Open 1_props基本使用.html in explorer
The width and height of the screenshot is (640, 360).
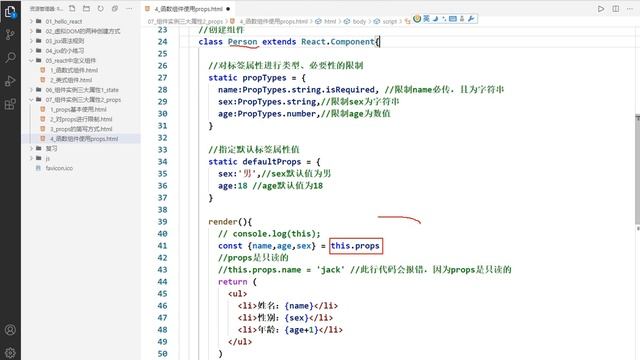click(x=78, y=109)
